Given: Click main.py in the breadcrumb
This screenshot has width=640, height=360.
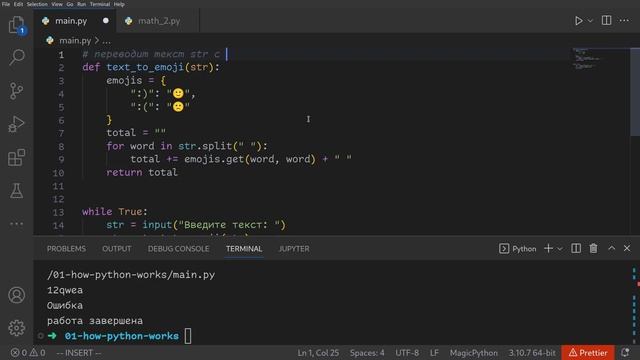Looking at the screenshot, I should (x=75, y=40).
